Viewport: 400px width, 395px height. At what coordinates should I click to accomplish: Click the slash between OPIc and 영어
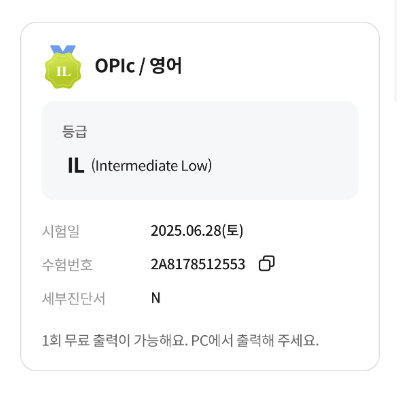(x=142, y=66)
